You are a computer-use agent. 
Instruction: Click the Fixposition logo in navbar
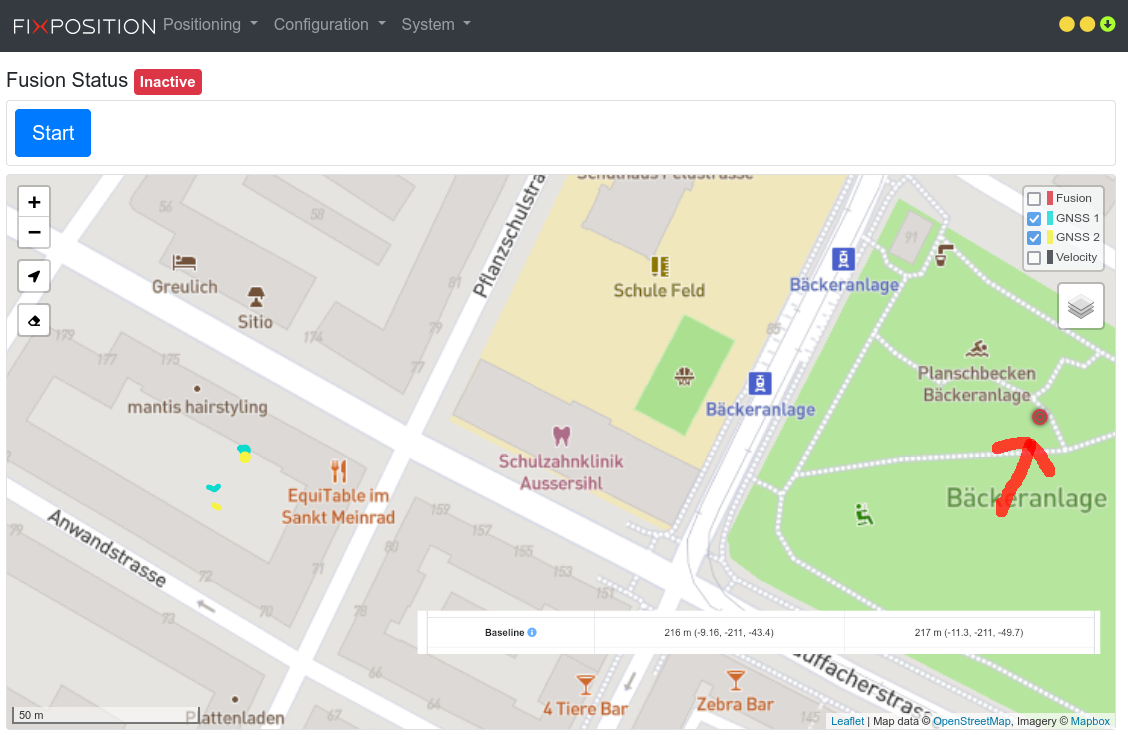(x=84, y=25)
